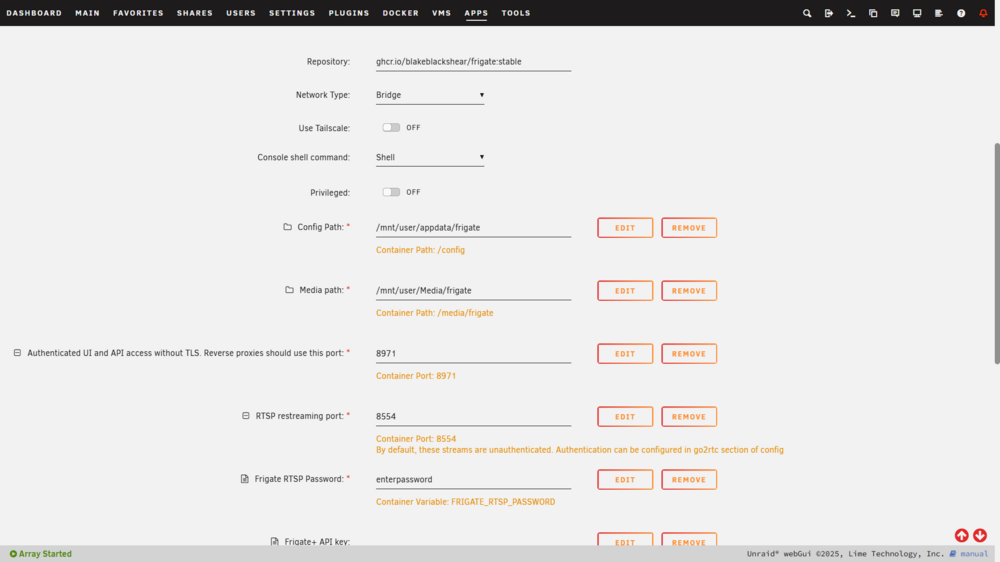Screen dimensions: 1000x562
Task: Open the Plugins menu item
Action: click(349, 13)
